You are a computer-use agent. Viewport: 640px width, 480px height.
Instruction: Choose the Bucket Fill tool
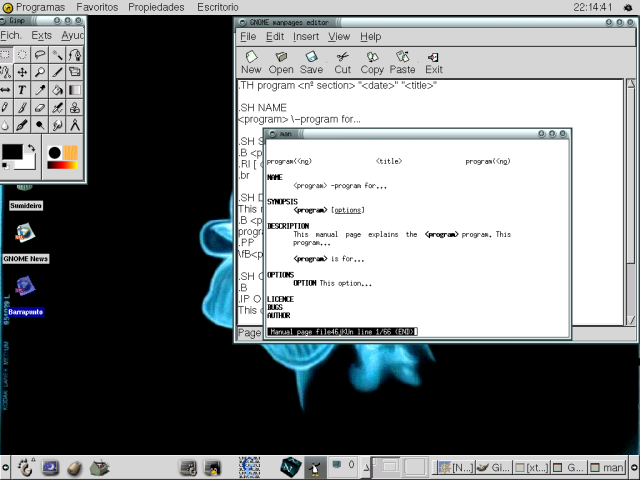coord(58,90)
